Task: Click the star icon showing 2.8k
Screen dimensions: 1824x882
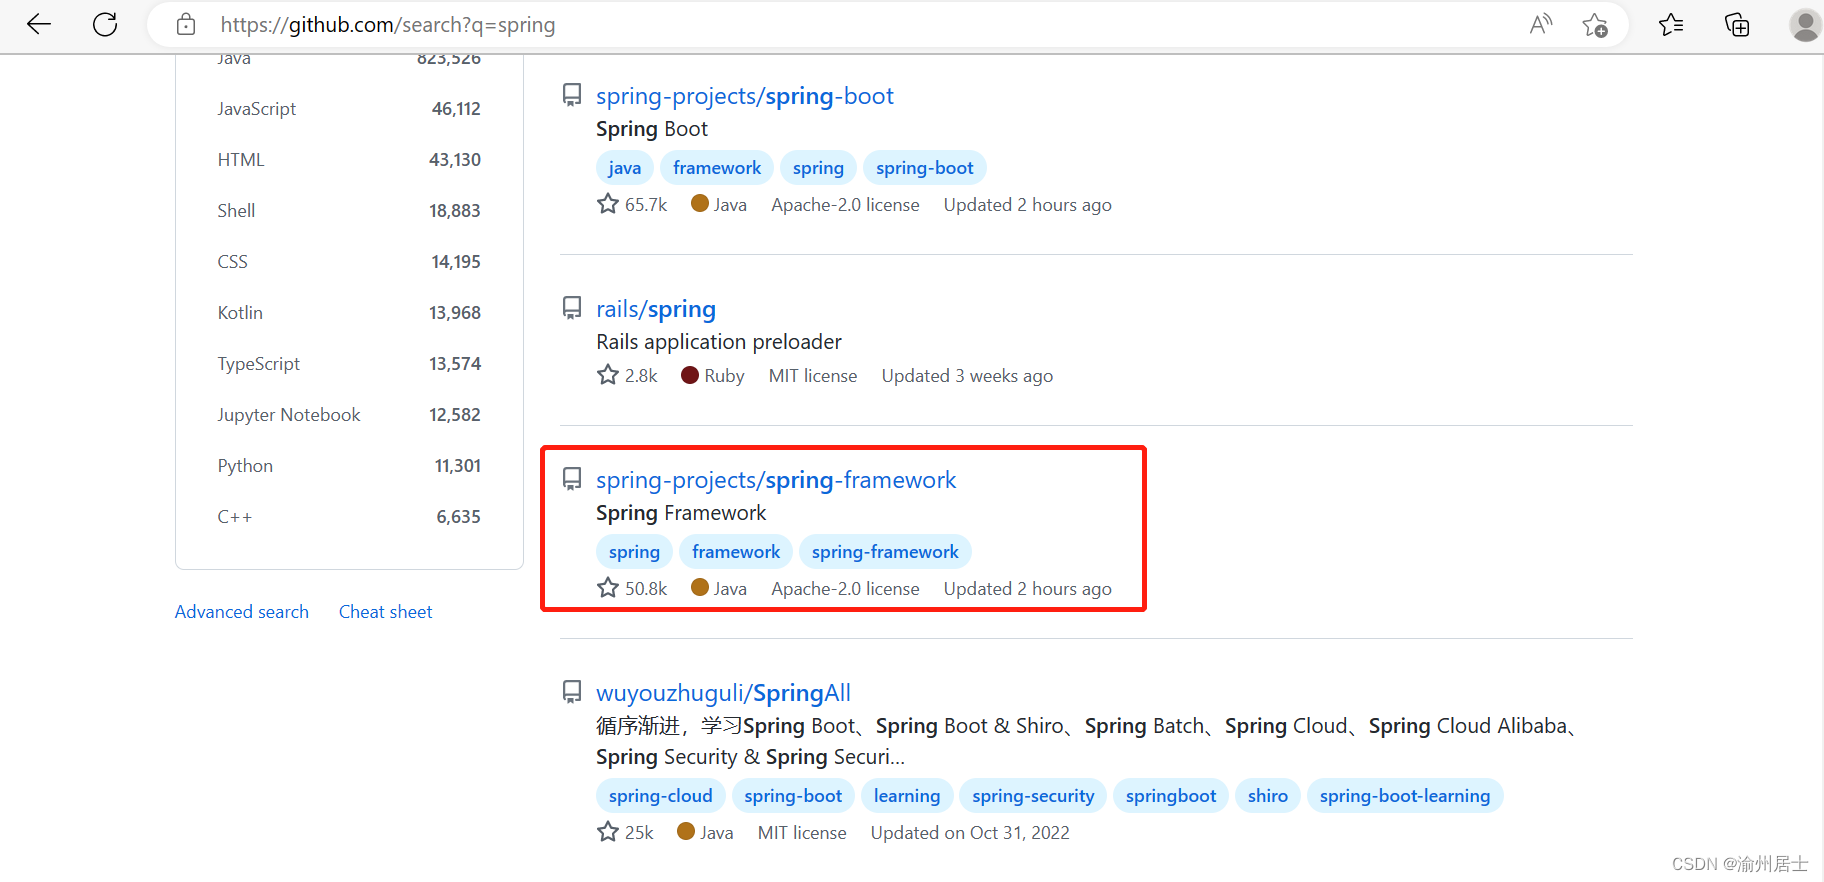Action: (608, 375)
